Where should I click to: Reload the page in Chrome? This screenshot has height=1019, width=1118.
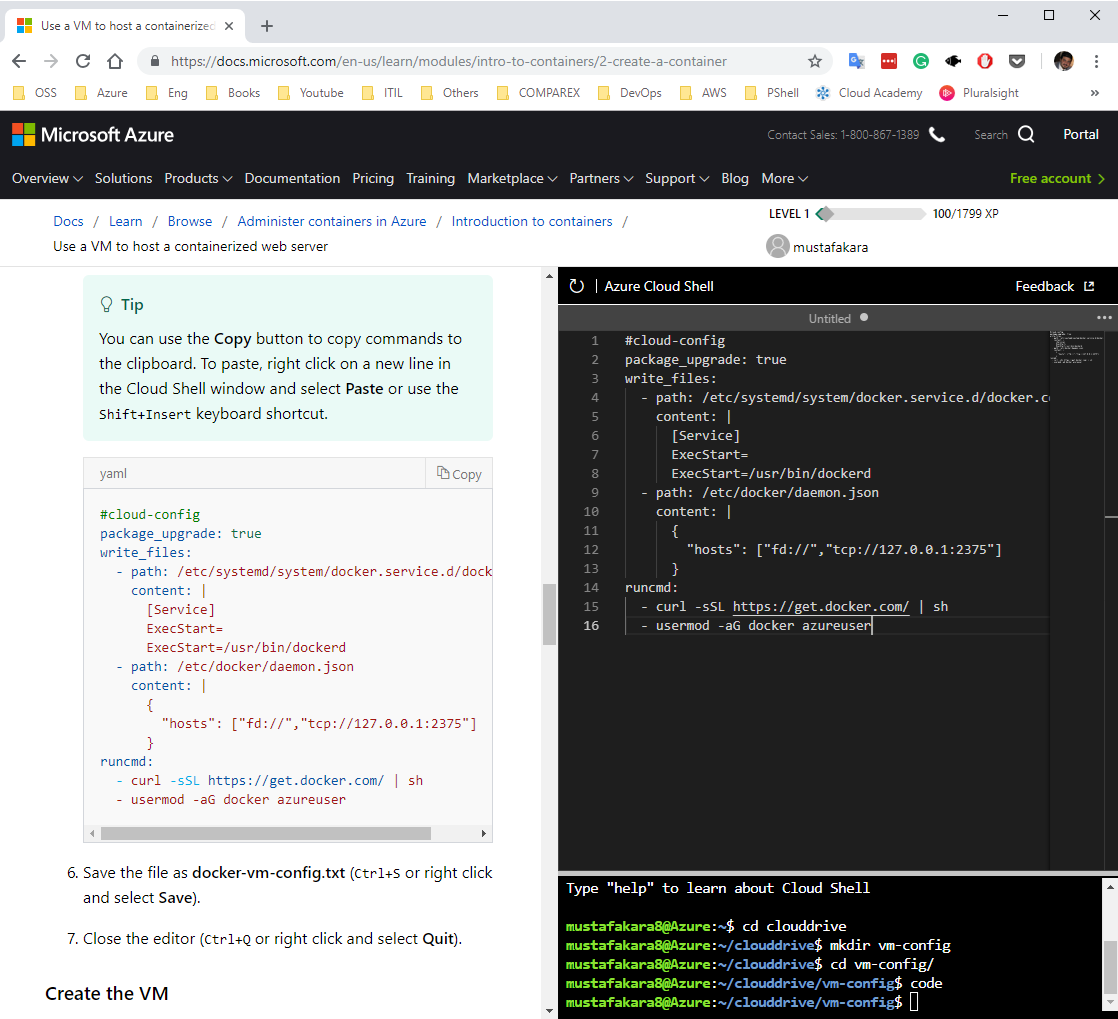point(83,61)
